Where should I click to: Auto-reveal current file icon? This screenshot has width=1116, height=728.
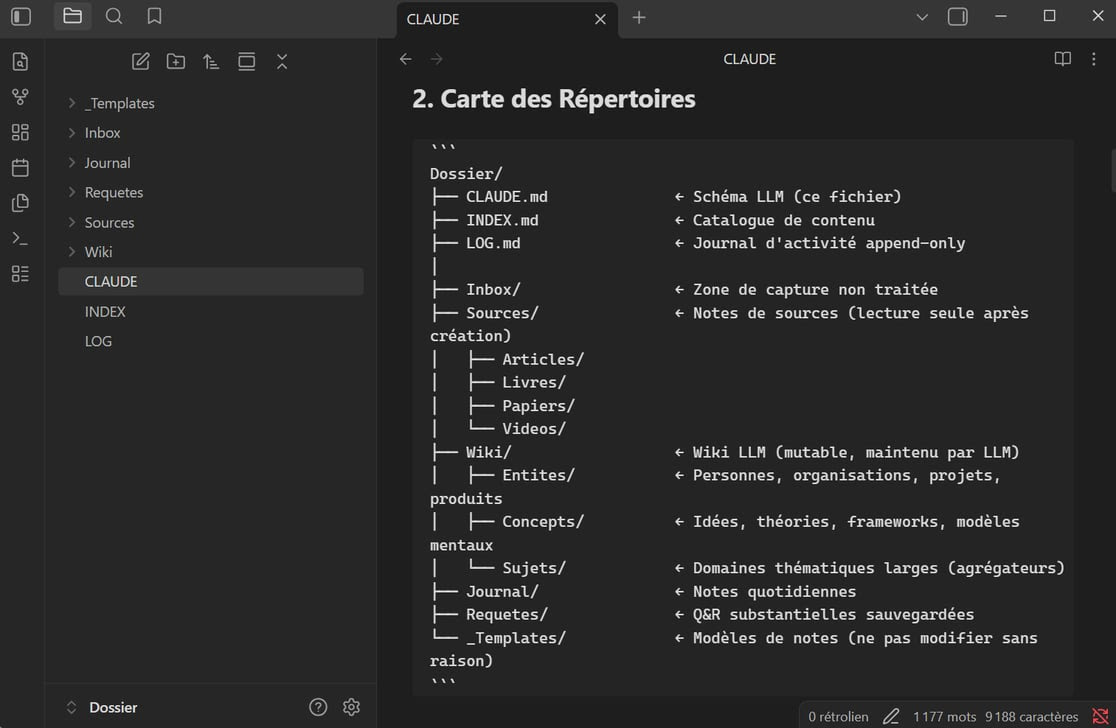246,61
